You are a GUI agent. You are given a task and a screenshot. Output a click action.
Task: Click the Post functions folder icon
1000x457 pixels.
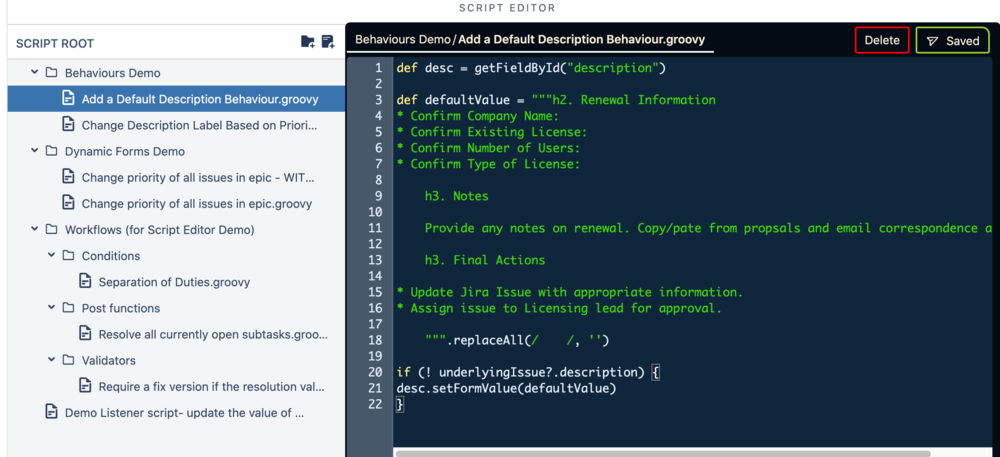68,308
